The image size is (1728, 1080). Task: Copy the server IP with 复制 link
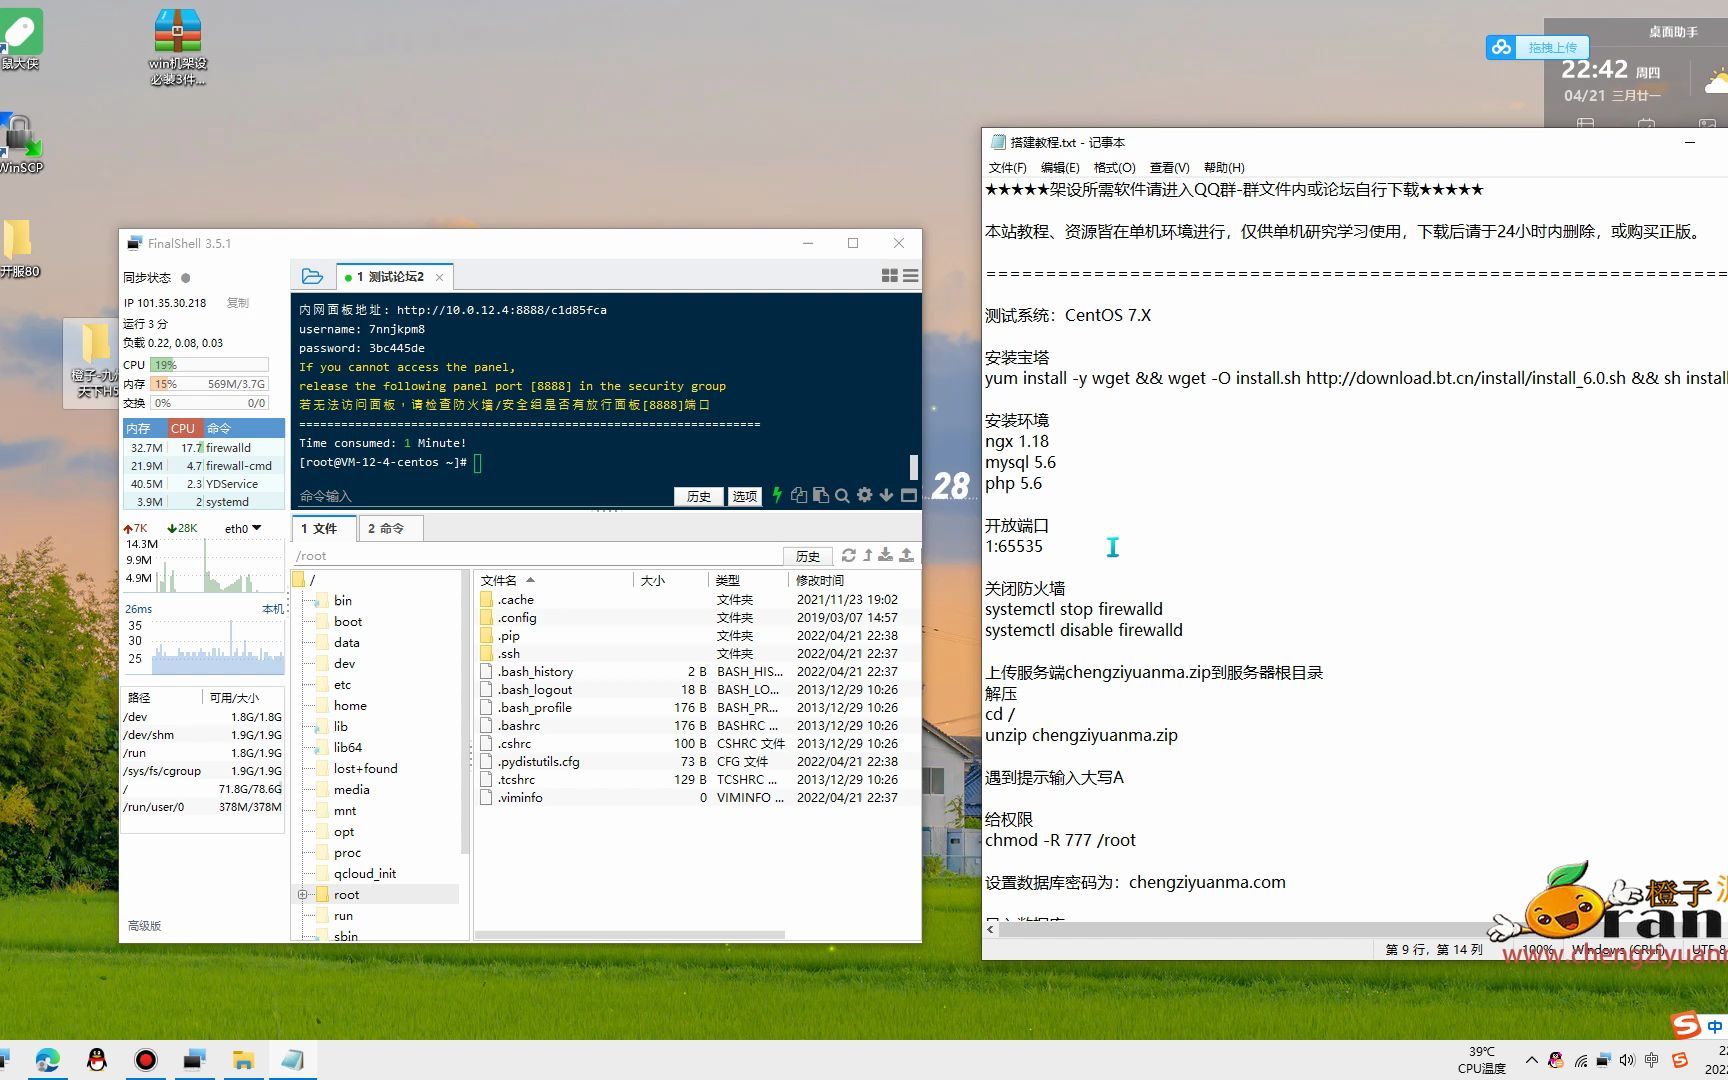tap(237, 302)
